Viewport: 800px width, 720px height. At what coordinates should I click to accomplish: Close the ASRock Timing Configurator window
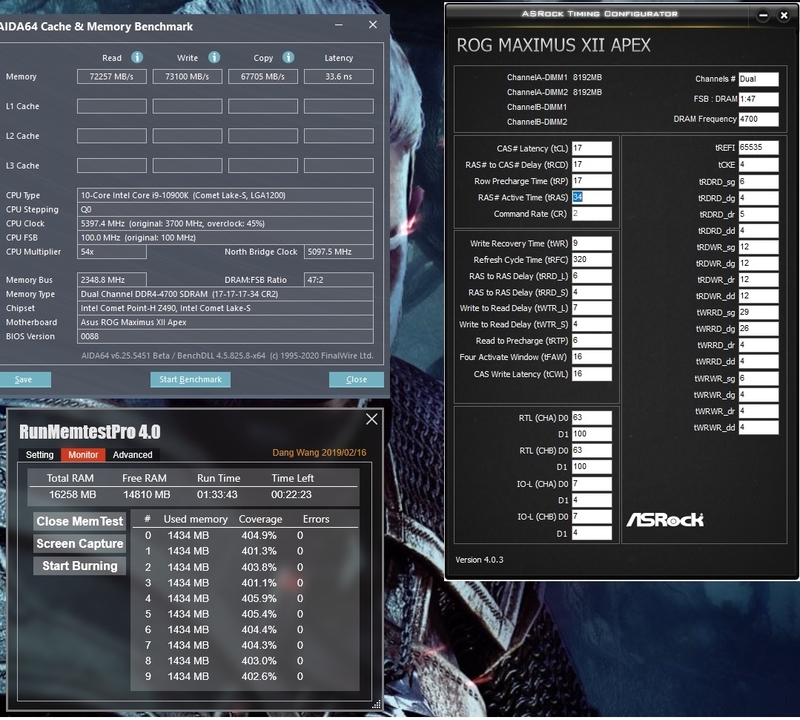(x=784, y=16)
